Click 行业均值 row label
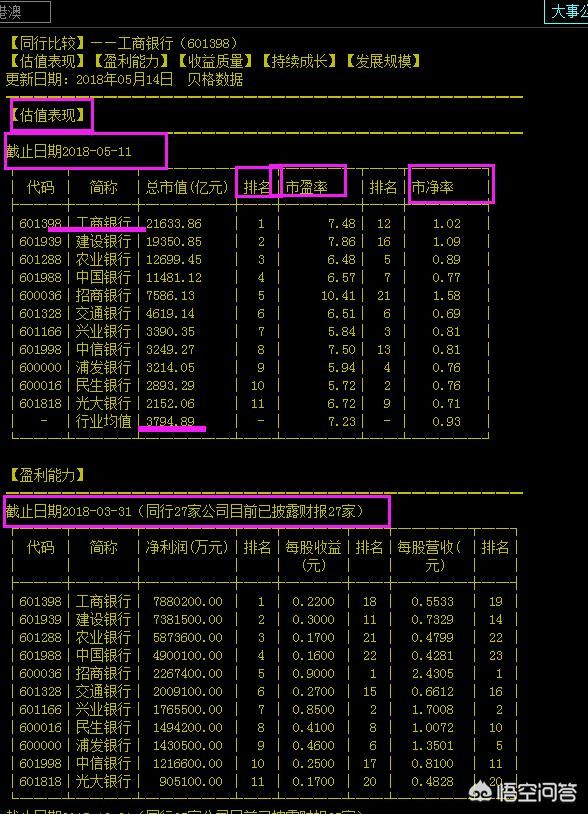 tap(103, 421)
